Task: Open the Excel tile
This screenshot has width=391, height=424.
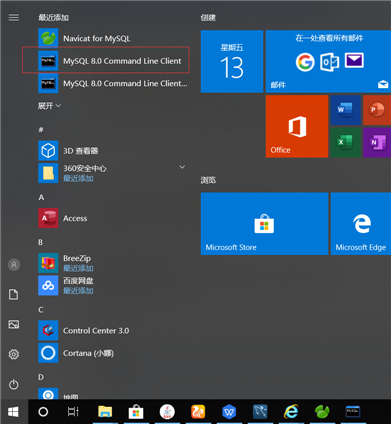Action: tap(345, 142)
